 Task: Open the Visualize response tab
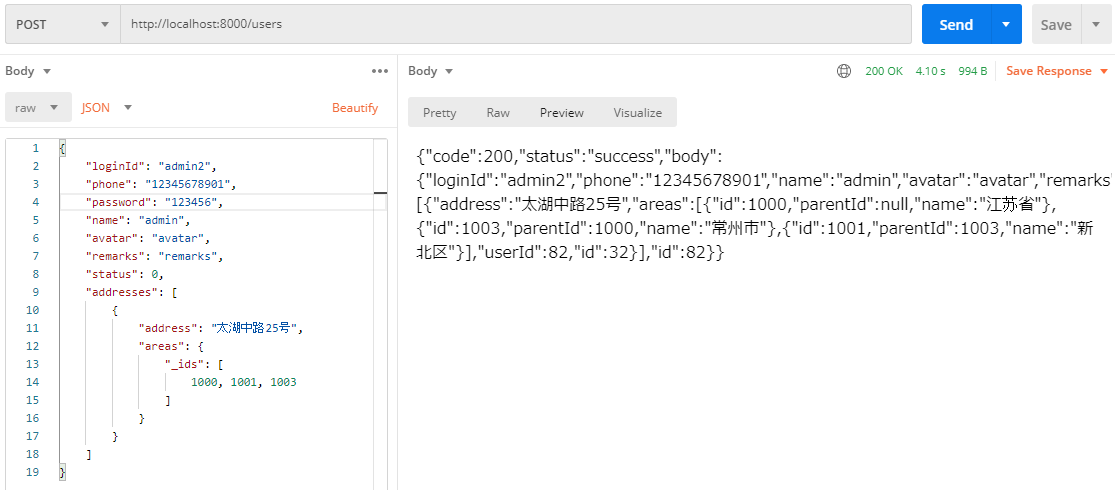(637, 113)
